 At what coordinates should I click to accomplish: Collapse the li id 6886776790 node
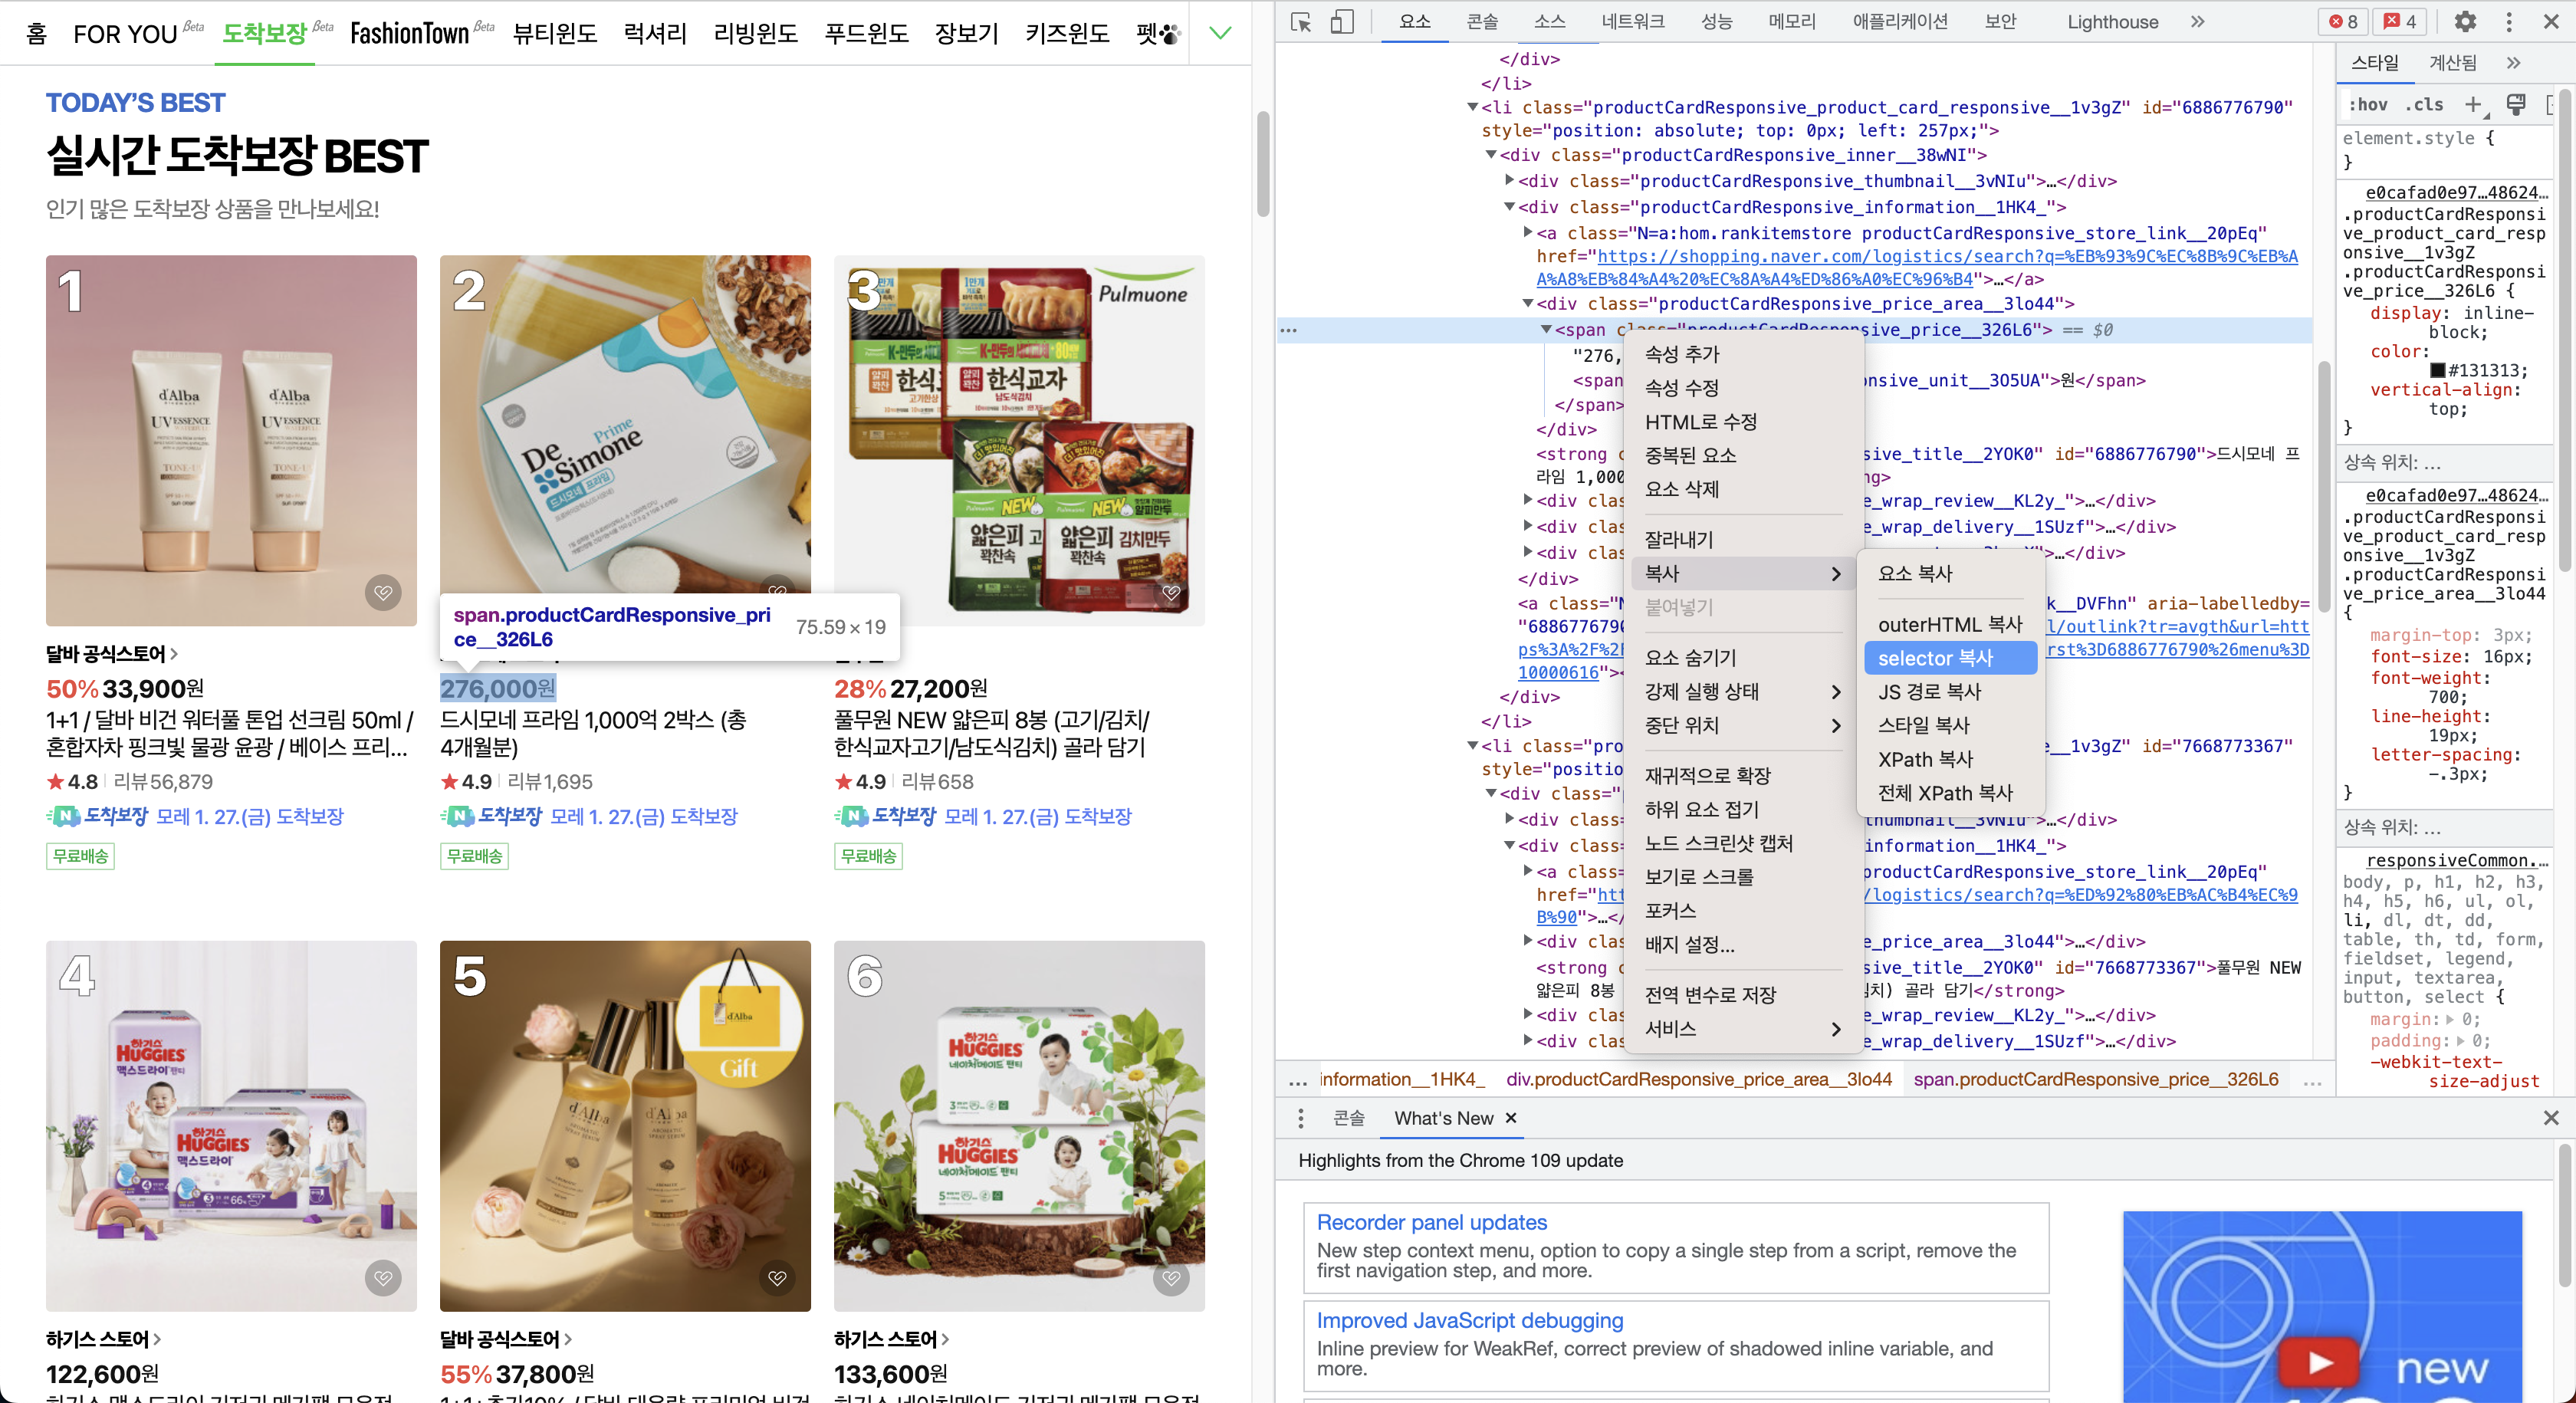point(1472,107)
